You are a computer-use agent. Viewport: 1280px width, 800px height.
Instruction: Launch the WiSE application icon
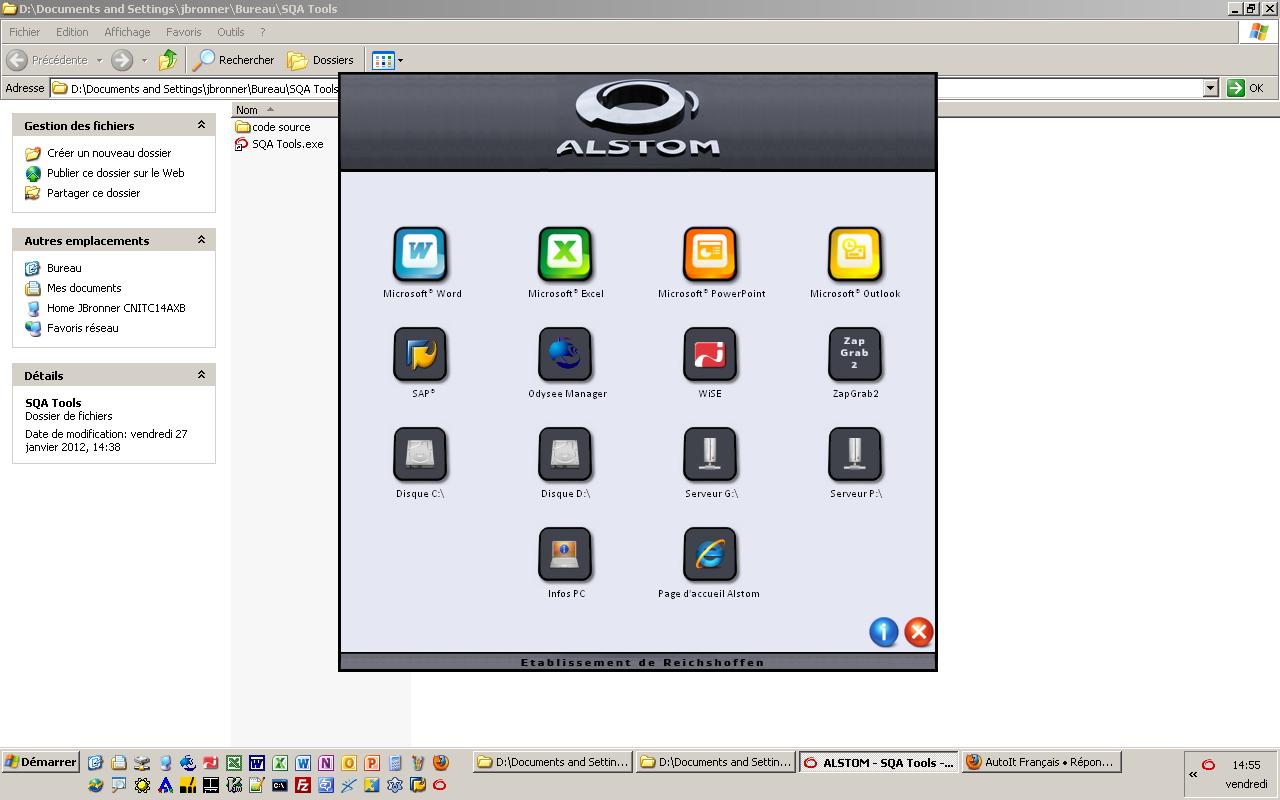(710, 353)
